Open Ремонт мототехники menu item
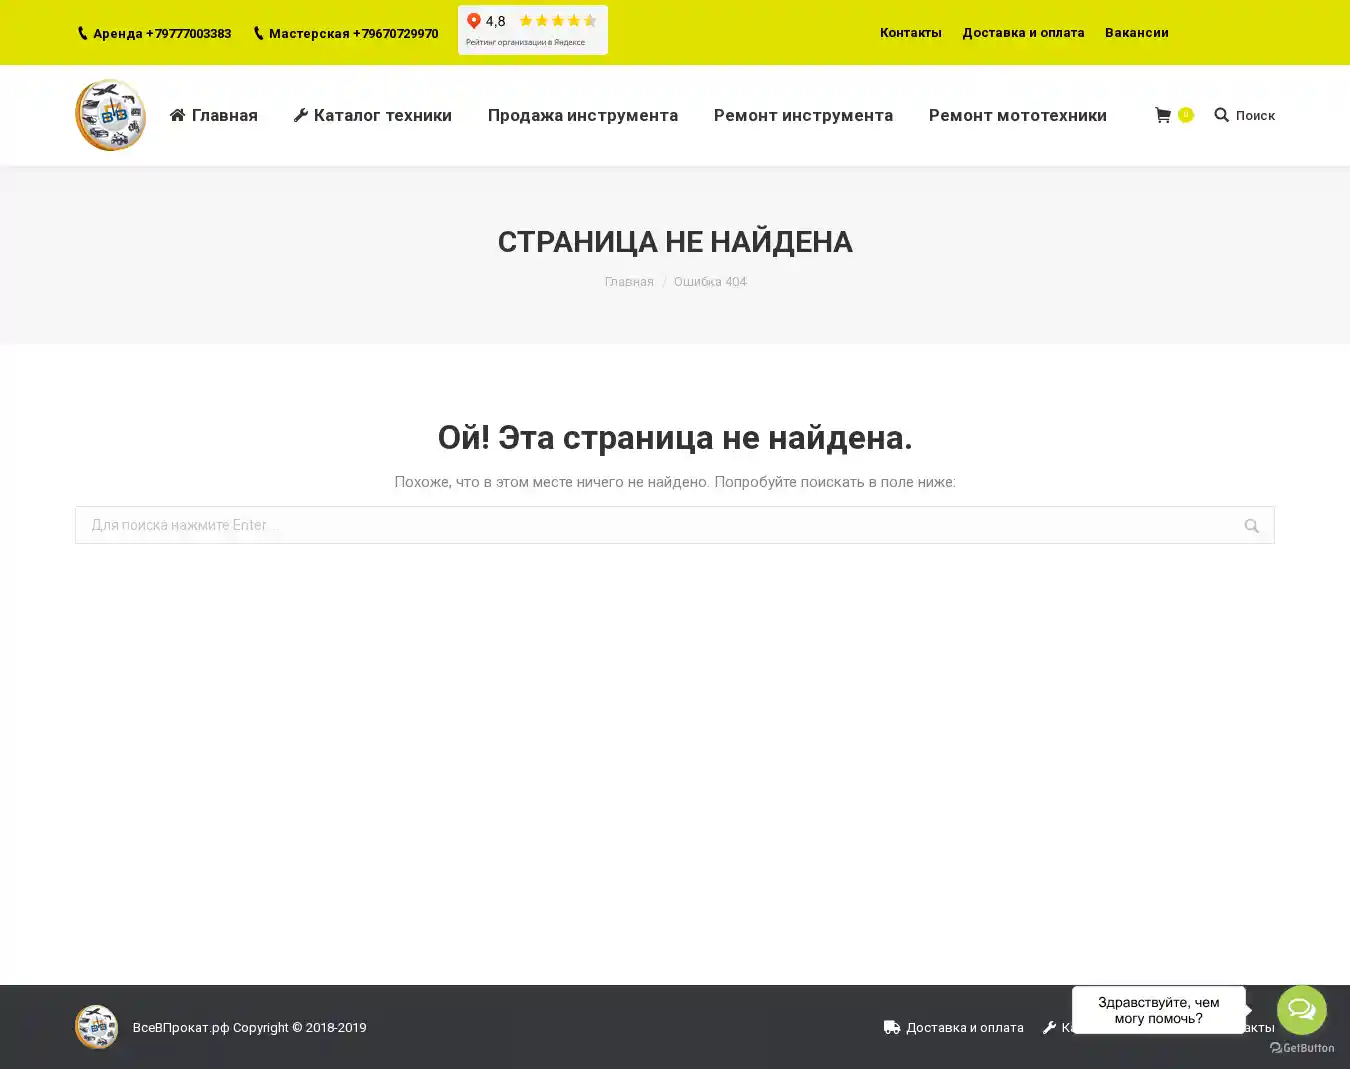The image size is (1350, 1069). point(1017,115)
